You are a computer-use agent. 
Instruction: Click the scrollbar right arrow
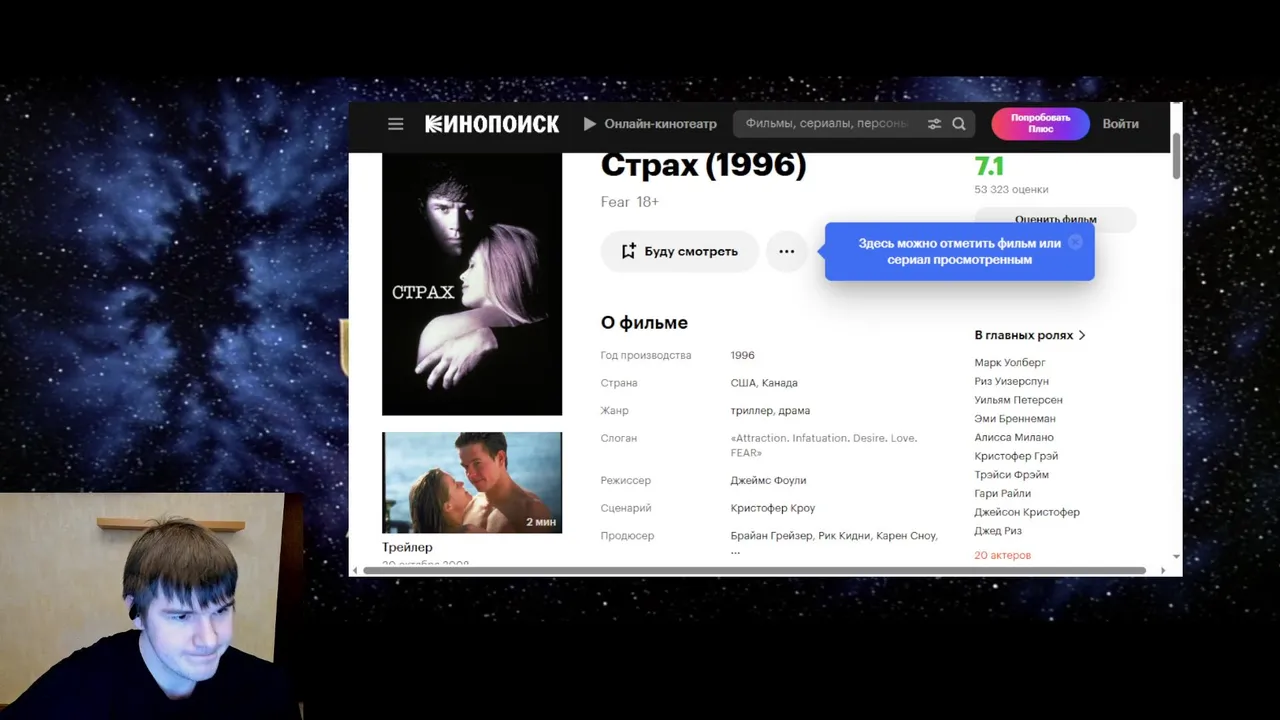click(1162, 570)
